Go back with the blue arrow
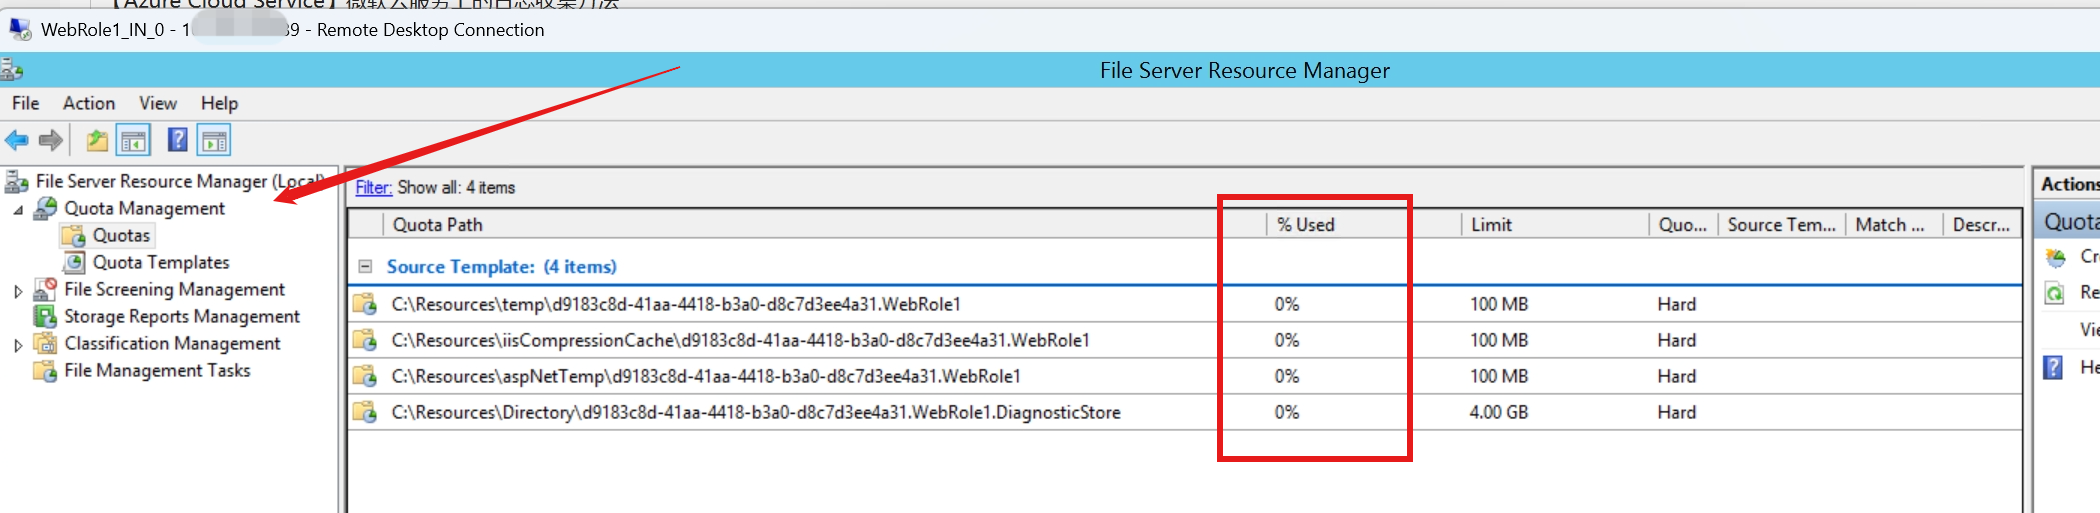 click(17, 141)
